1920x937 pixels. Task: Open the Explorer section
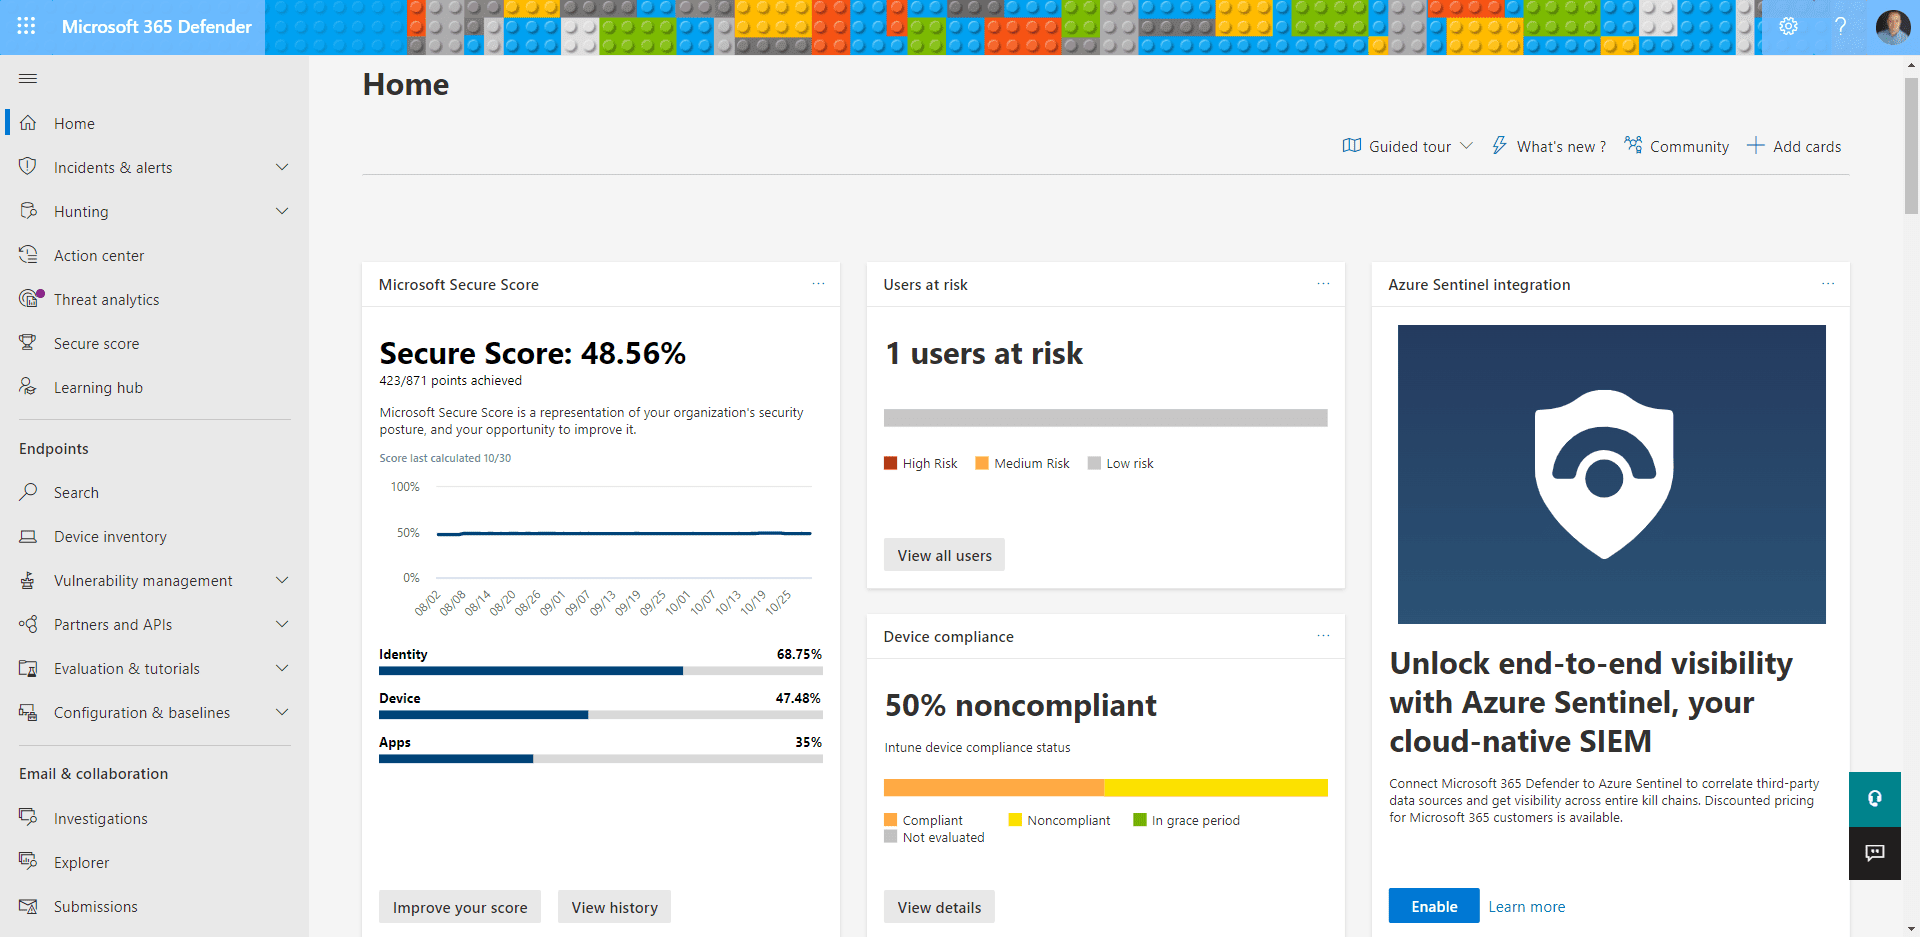(80, 862)
